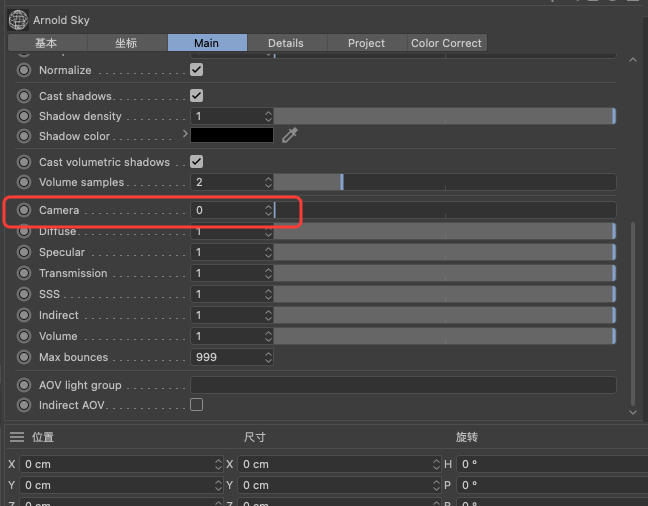This screenshot has height=506, width=648.
Task: Select the Main tab
Action: (x=207, y=43)
